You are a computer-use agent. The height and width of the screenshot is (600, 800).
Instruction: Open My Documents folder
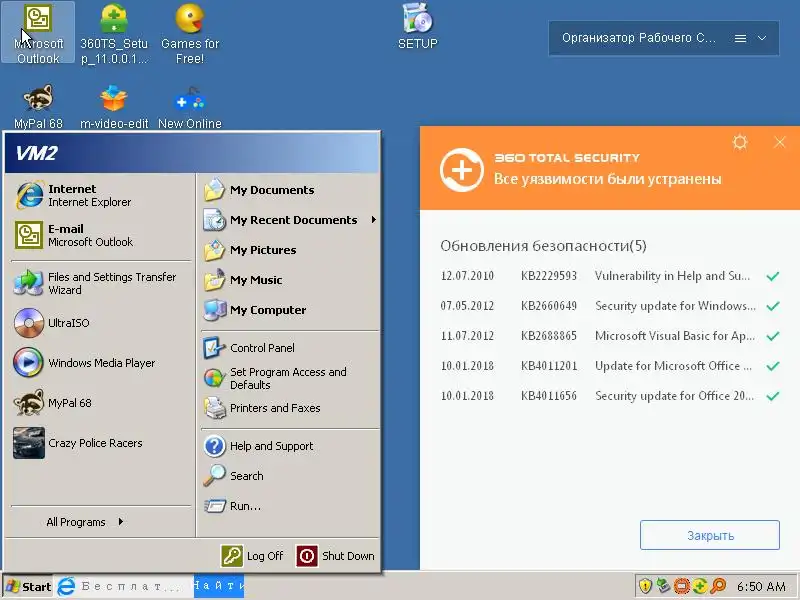(290, 190)
